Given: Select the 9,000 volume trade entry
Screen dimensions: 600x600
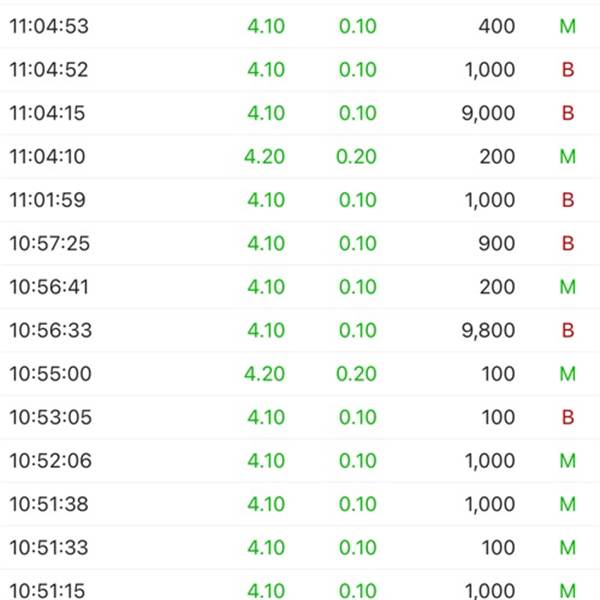Looking at the screenshot, I should pos(300,113).
